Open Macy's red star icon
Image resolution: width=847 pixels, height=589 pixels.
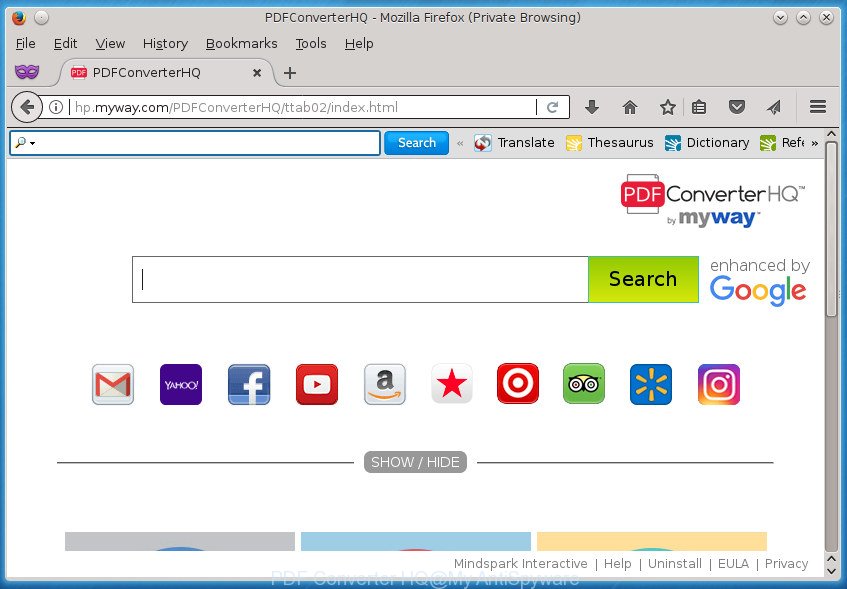coord(452,384)
